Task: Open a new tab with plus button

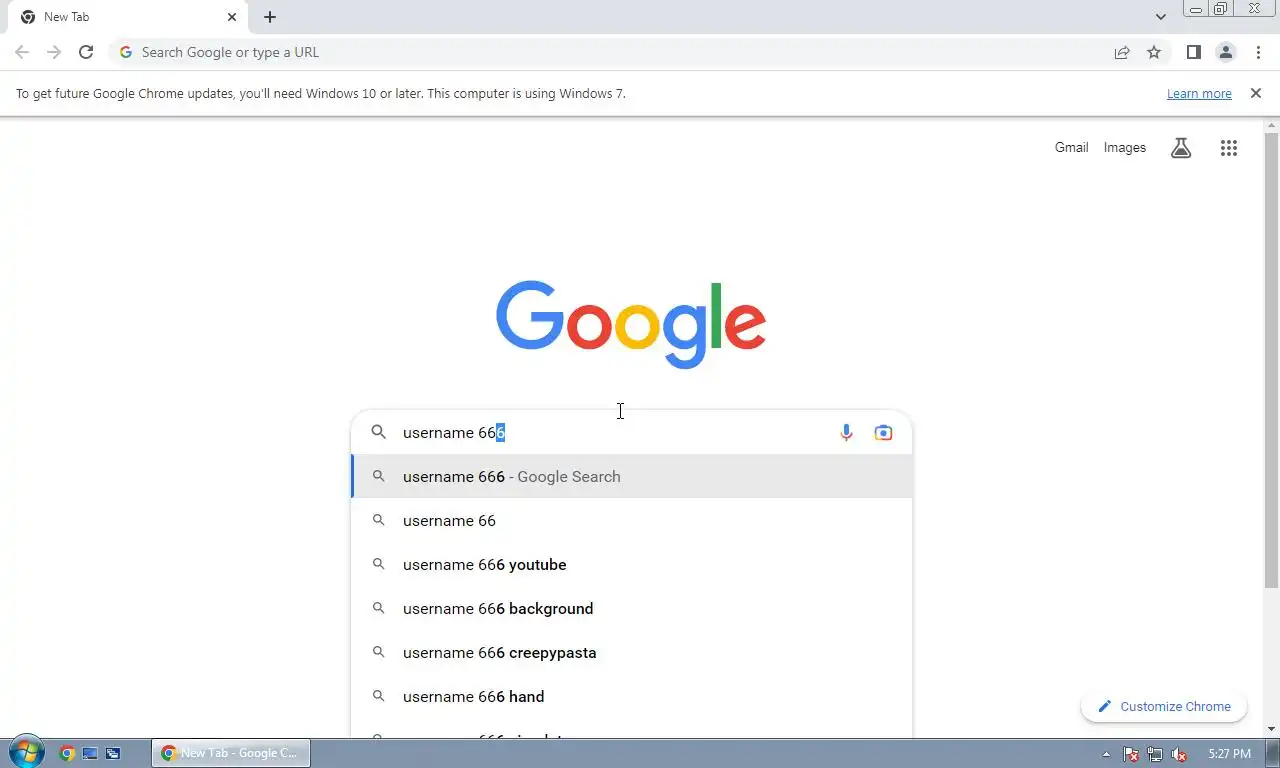Action: [270, 17]
